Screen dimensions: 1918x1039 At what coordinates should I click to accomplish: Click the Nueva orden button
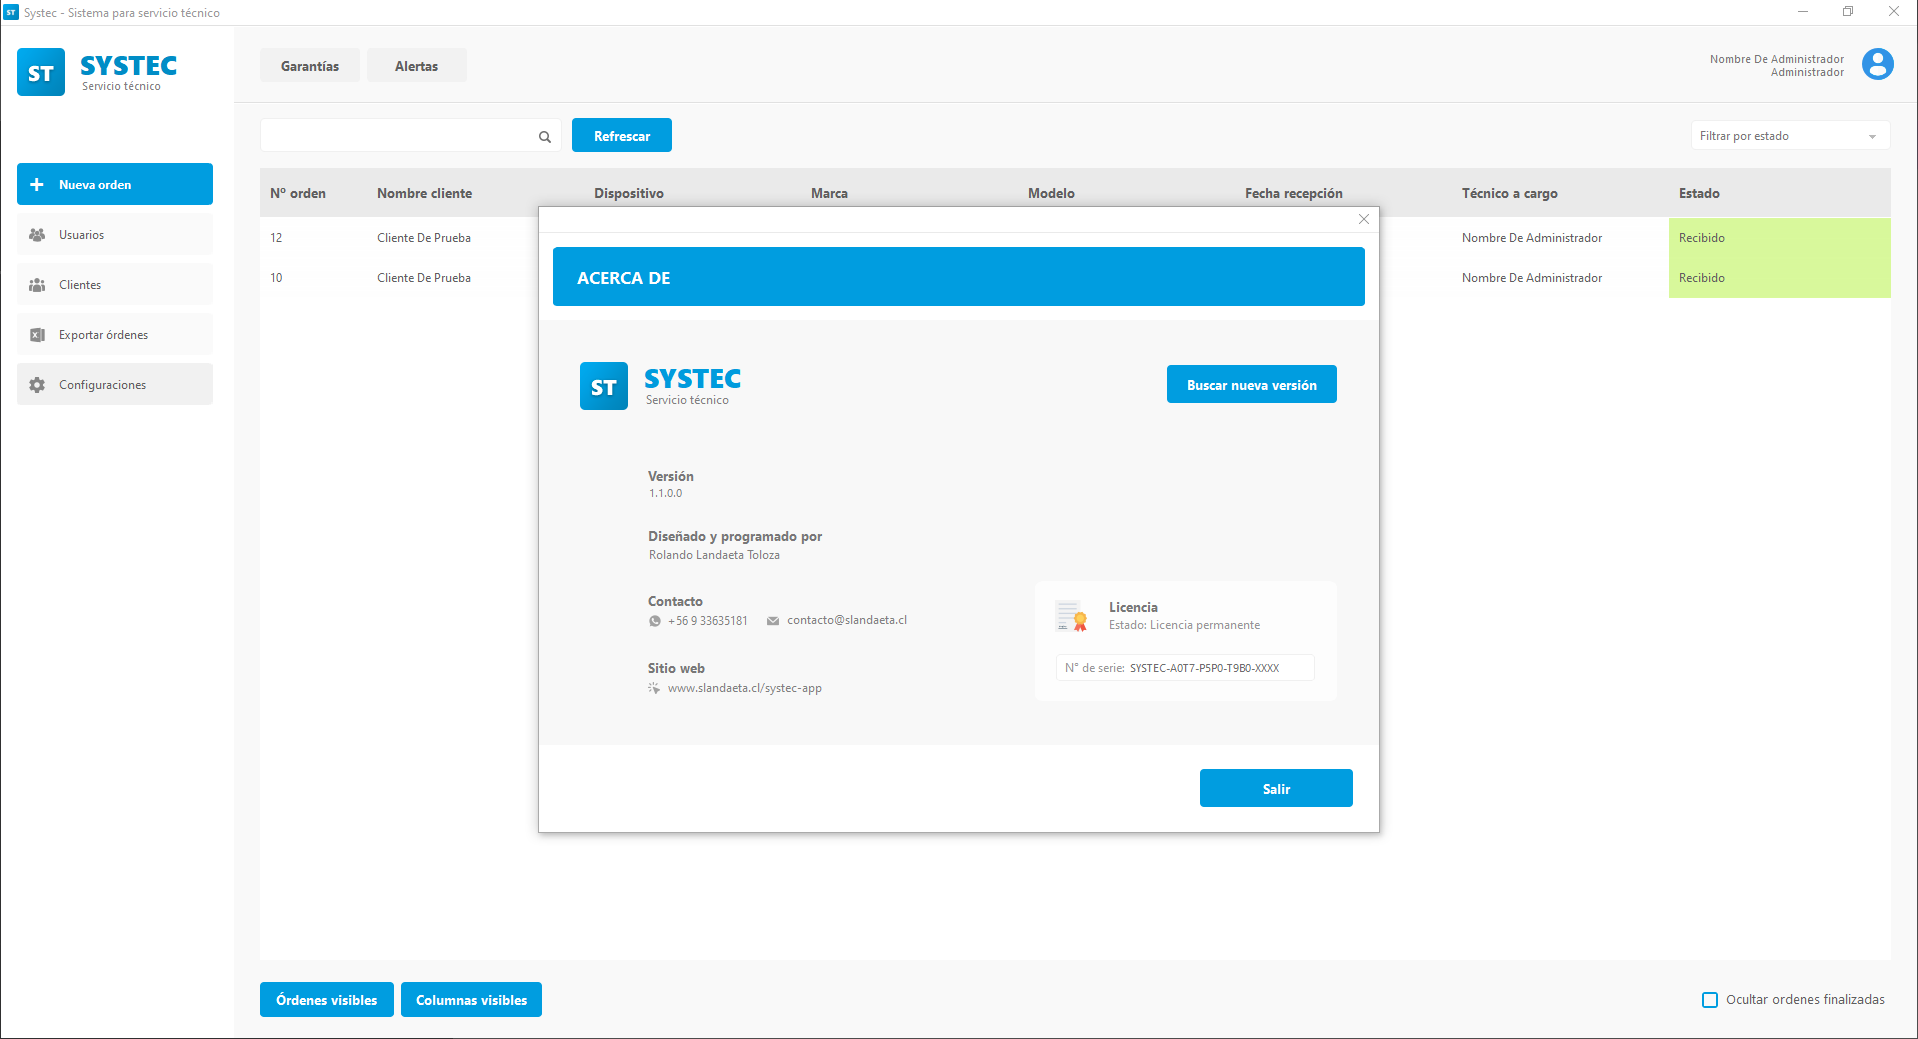pos(115,184)
